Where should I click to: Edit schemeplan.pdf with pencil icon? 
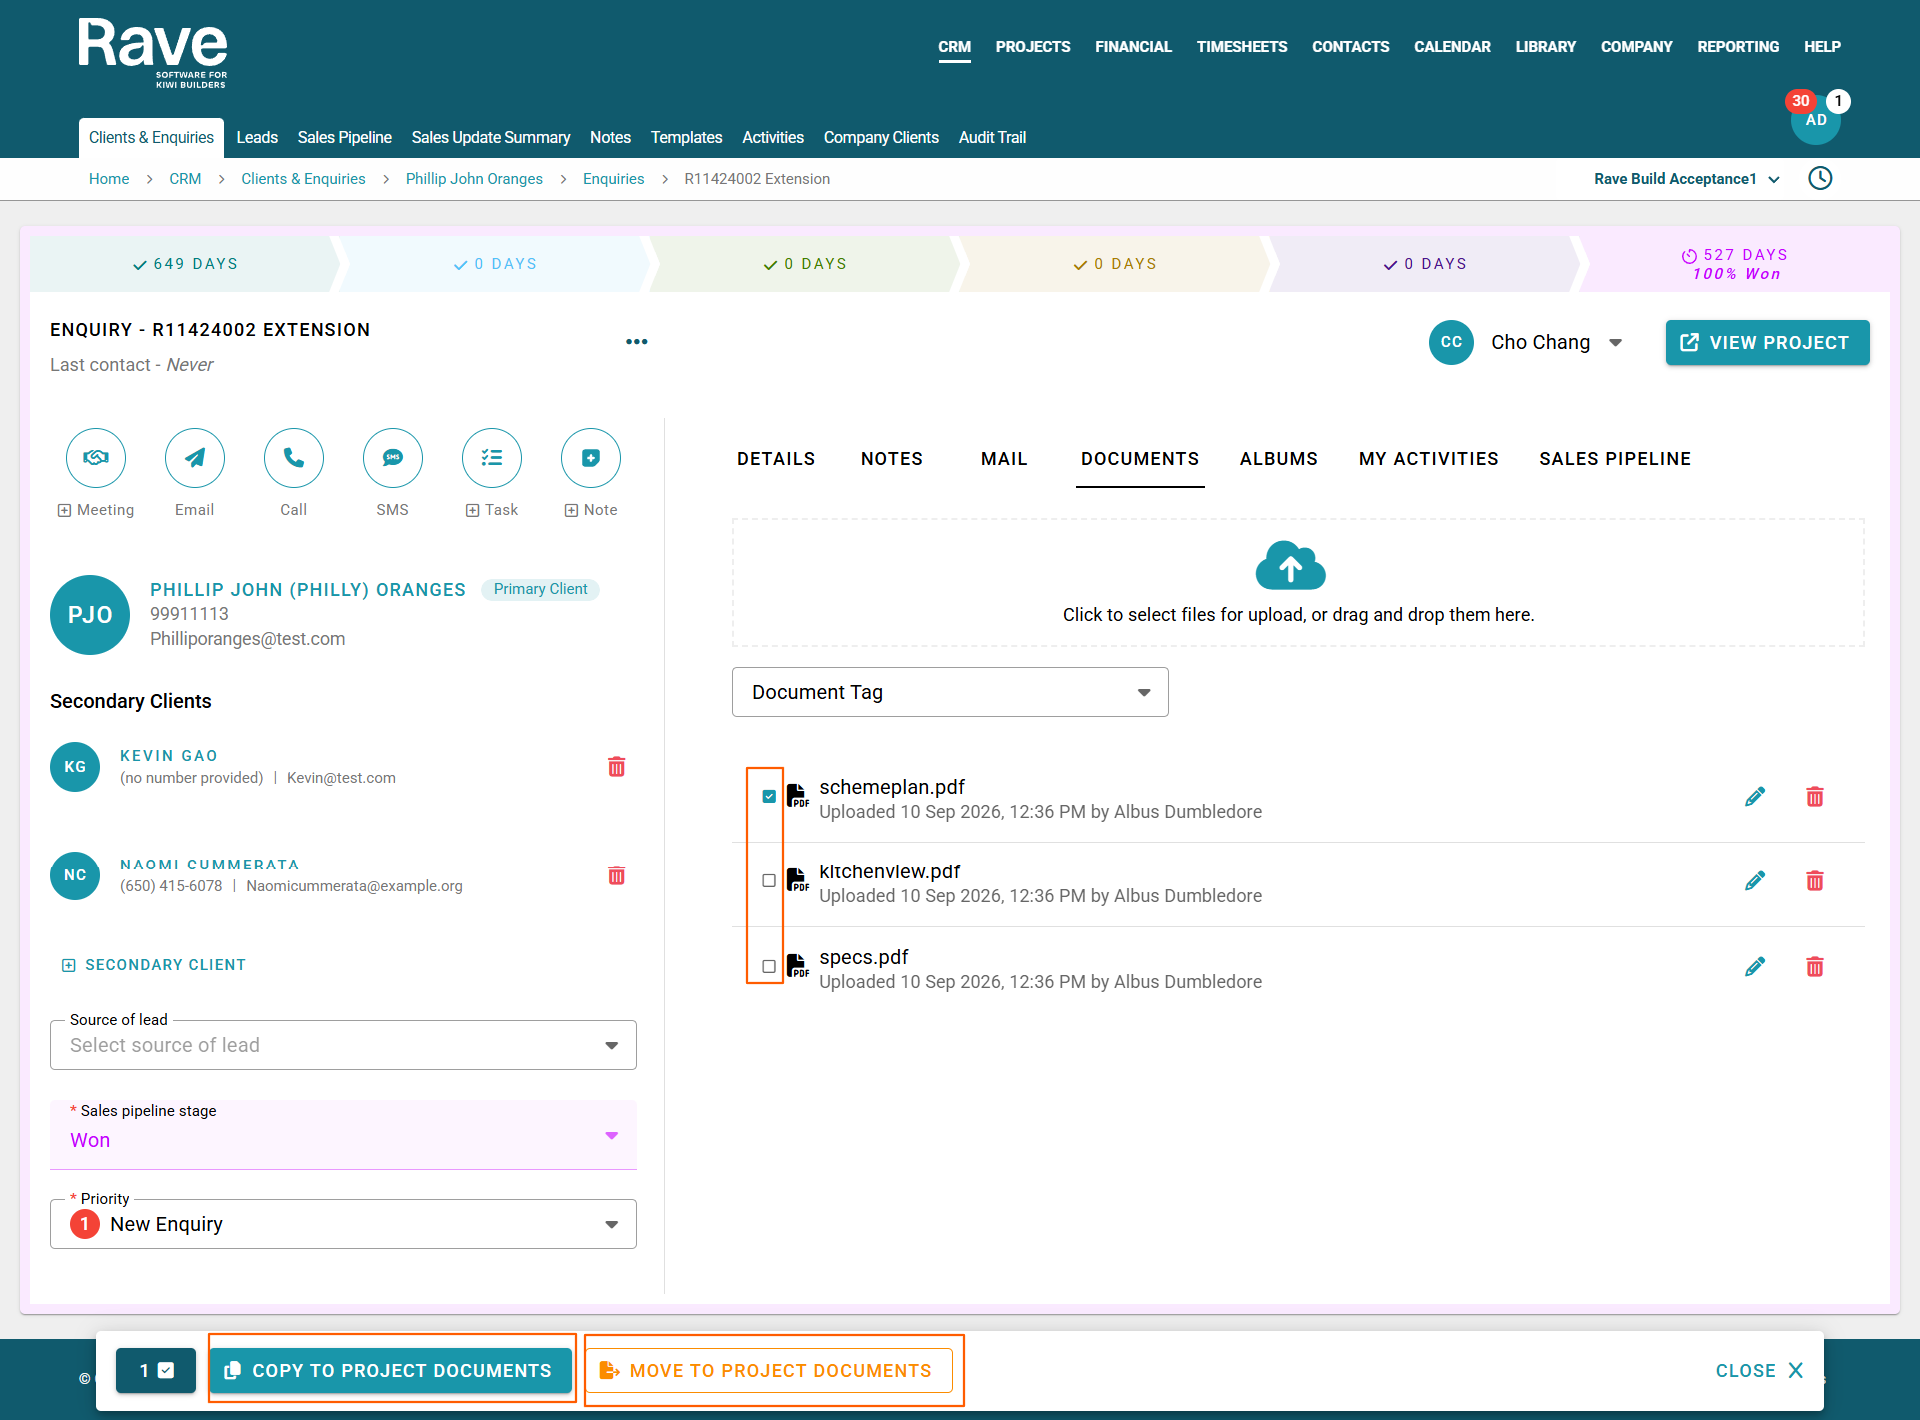point(1755,797)
